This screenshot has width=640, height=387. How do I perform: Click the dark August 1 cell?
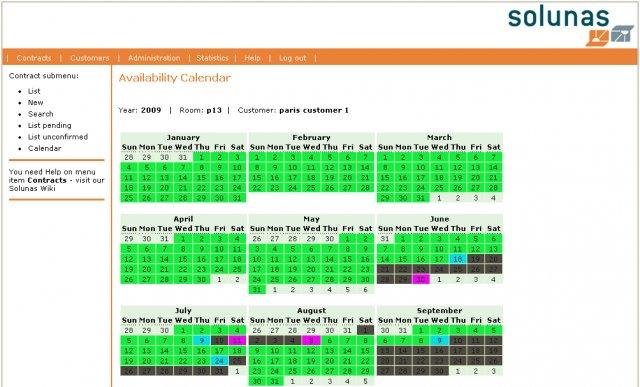point(365,330)
